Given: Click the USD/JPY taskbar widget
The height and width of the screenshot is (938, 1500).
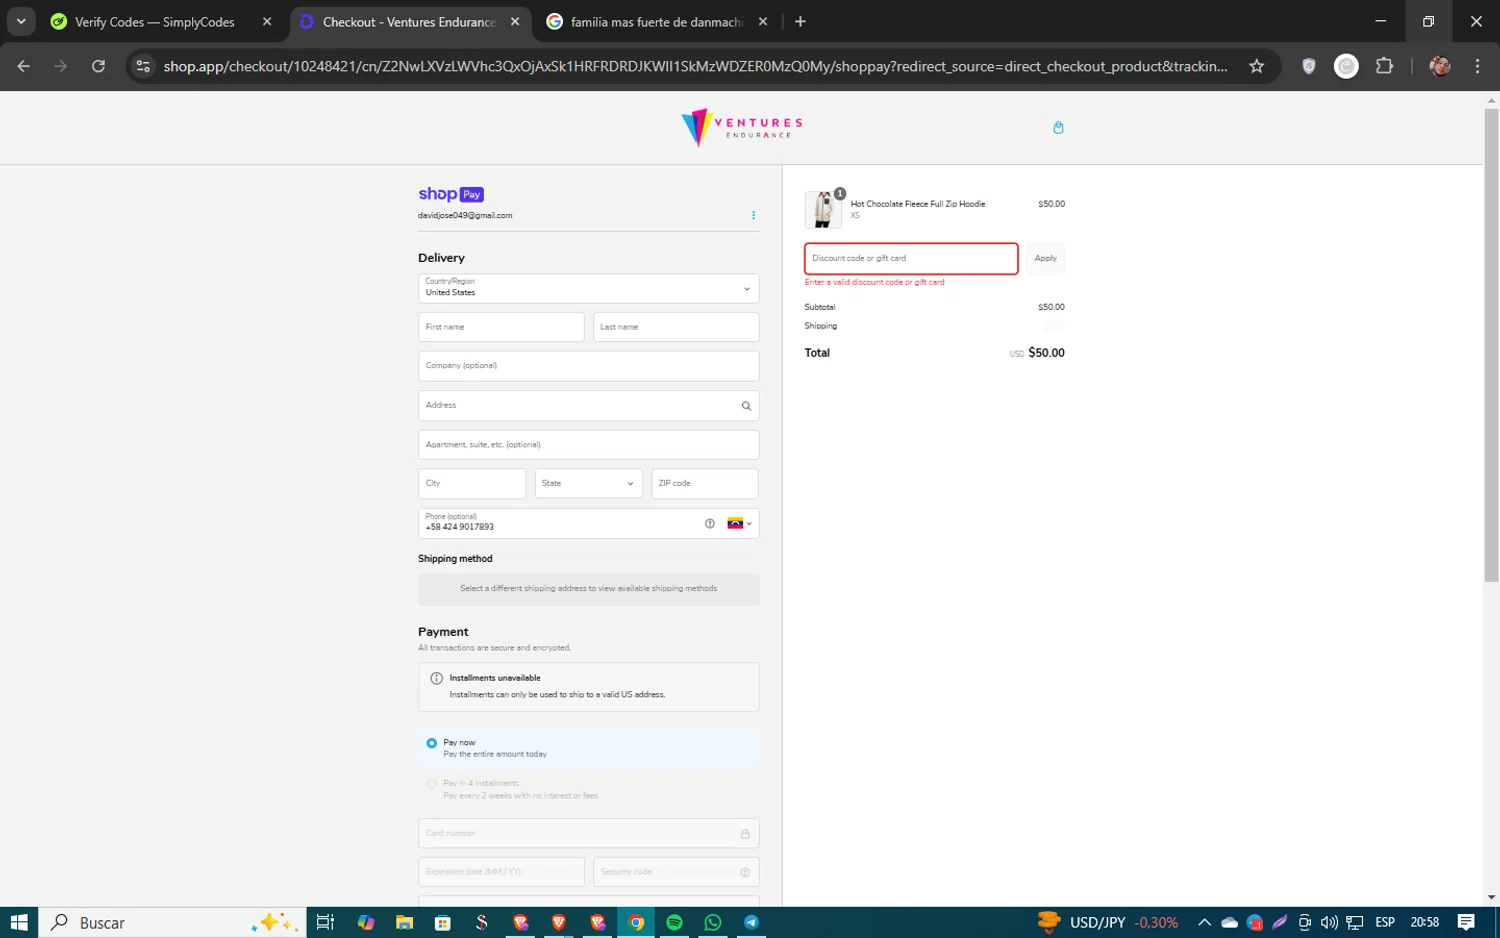Looking at the screenshot, I should click(1108, 922).
